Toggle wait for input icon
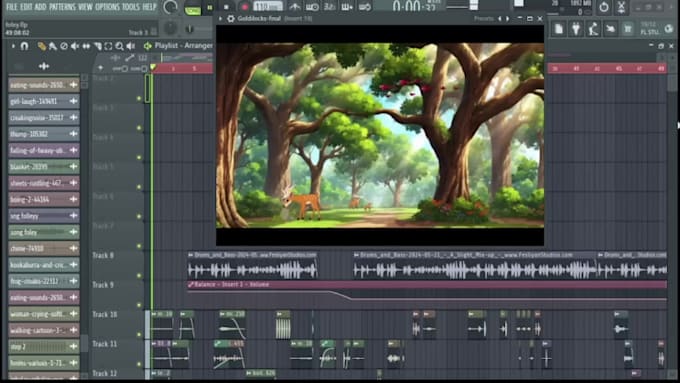Viewport: 680px width, 383px height. pos(312,7)
